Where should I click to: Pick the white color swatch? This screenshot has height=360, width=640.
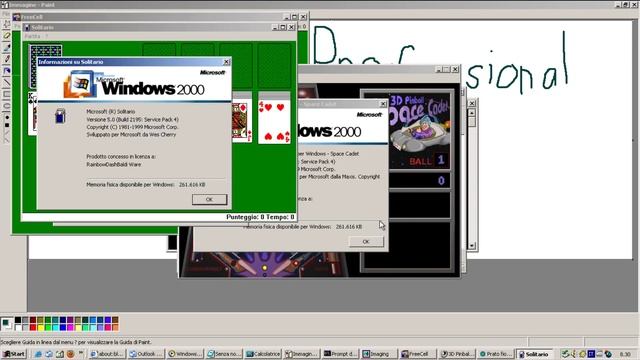point(18,328)
